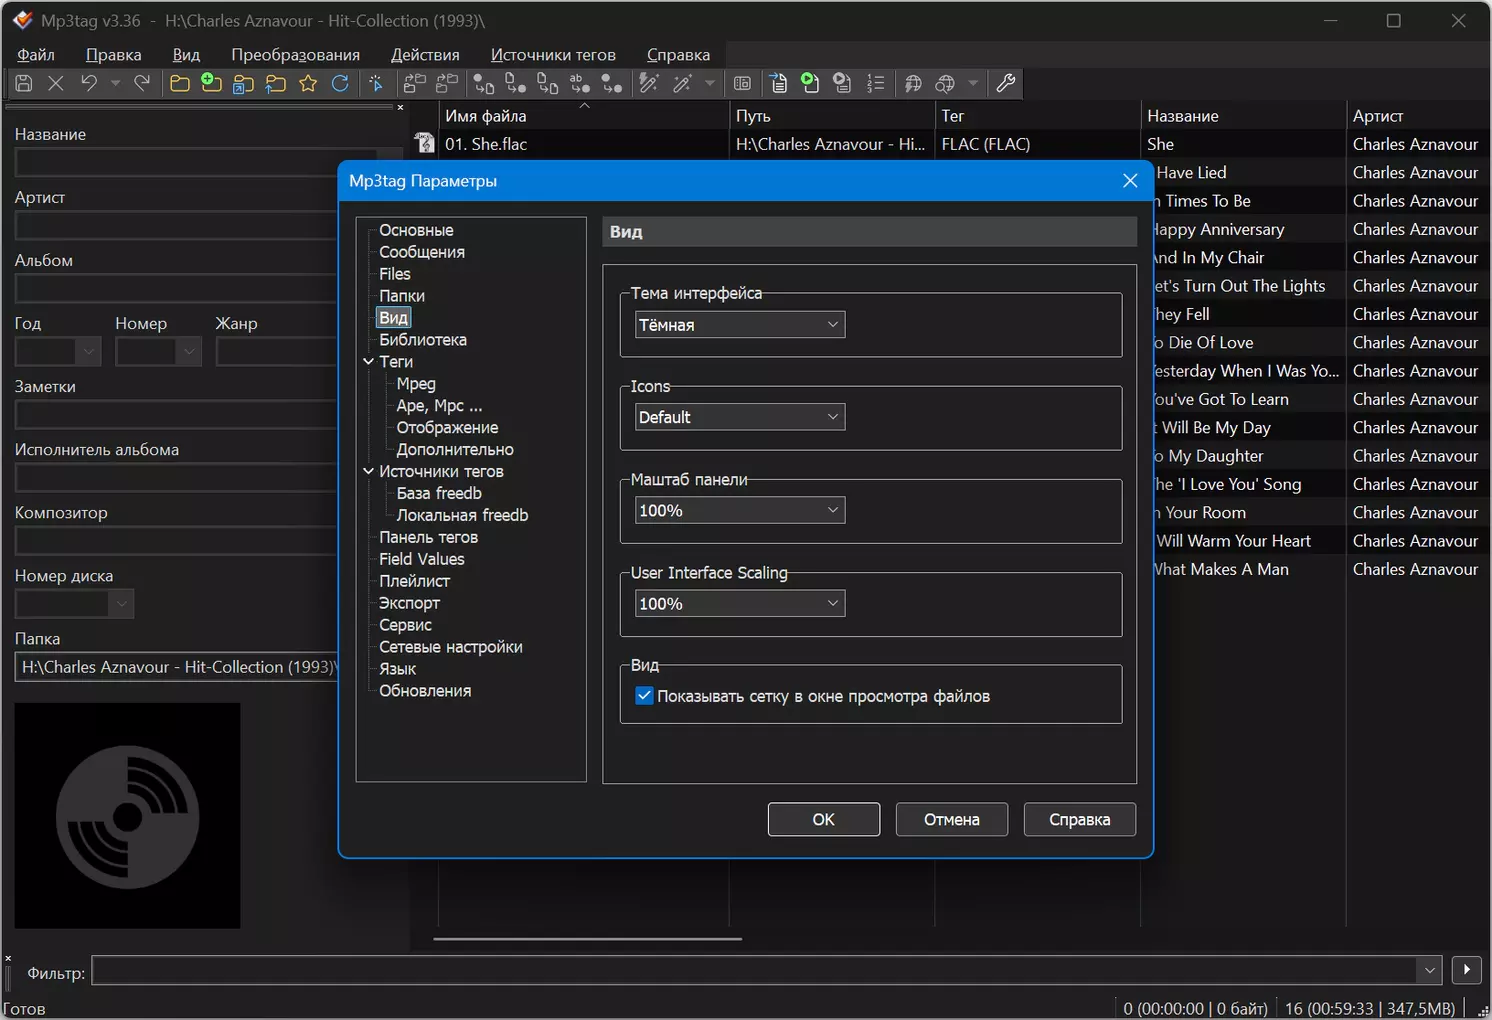Collapse the Источники тегов tree chevron
The width and height of the screenshot is (1492, 1020).
click(368, 472)
